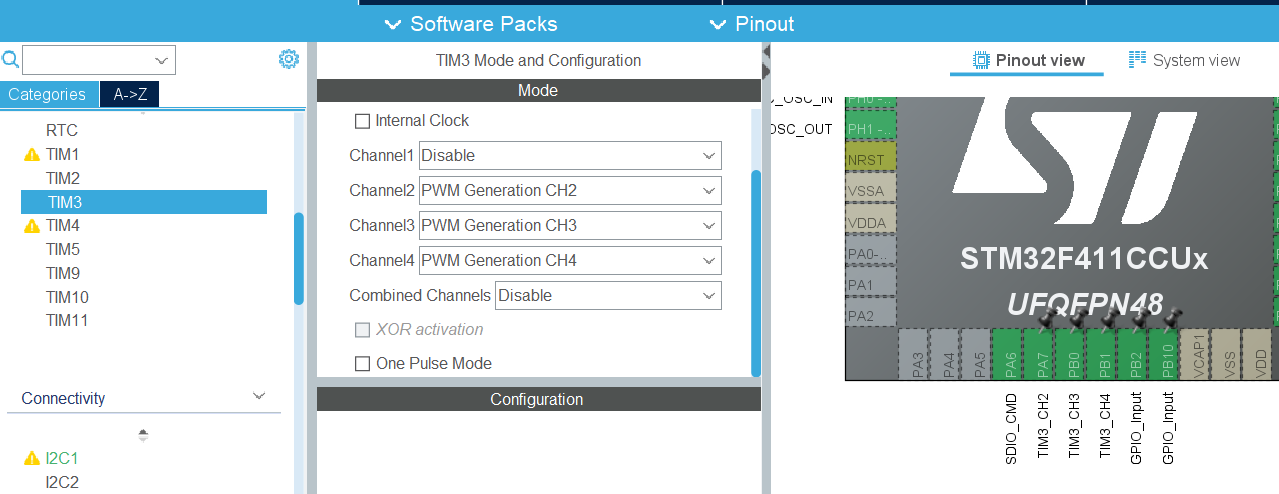Image resolution: width=1279 pixels, height=494 pixels.
Task: Switch to Pinout view
Action: (x=1028, y=60)
